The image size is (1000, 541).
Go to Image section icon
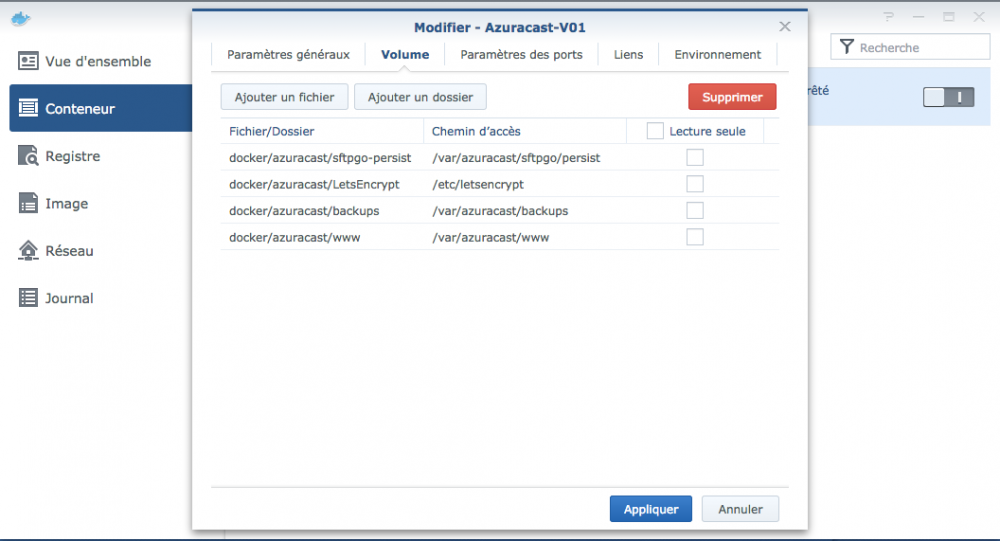pos(28,203)
